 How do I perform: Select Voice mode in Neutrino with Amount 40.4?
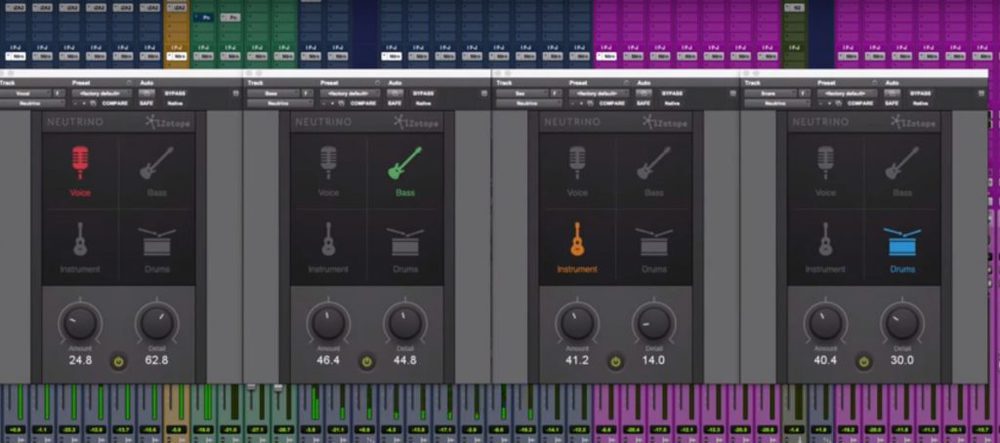[x=826, y=170]
